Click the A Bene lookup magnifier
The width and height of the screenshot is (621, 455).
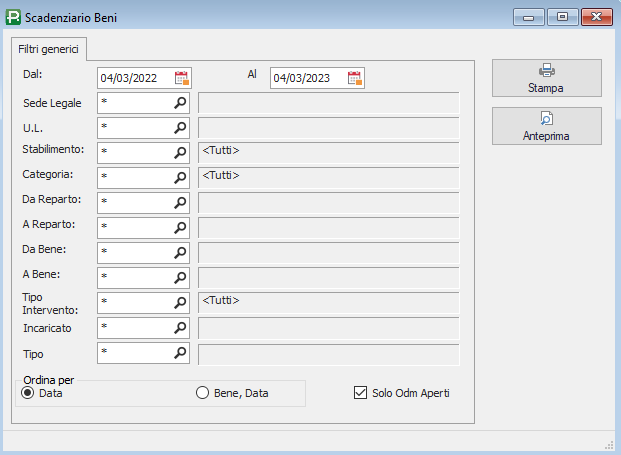(x=180, y=277)
